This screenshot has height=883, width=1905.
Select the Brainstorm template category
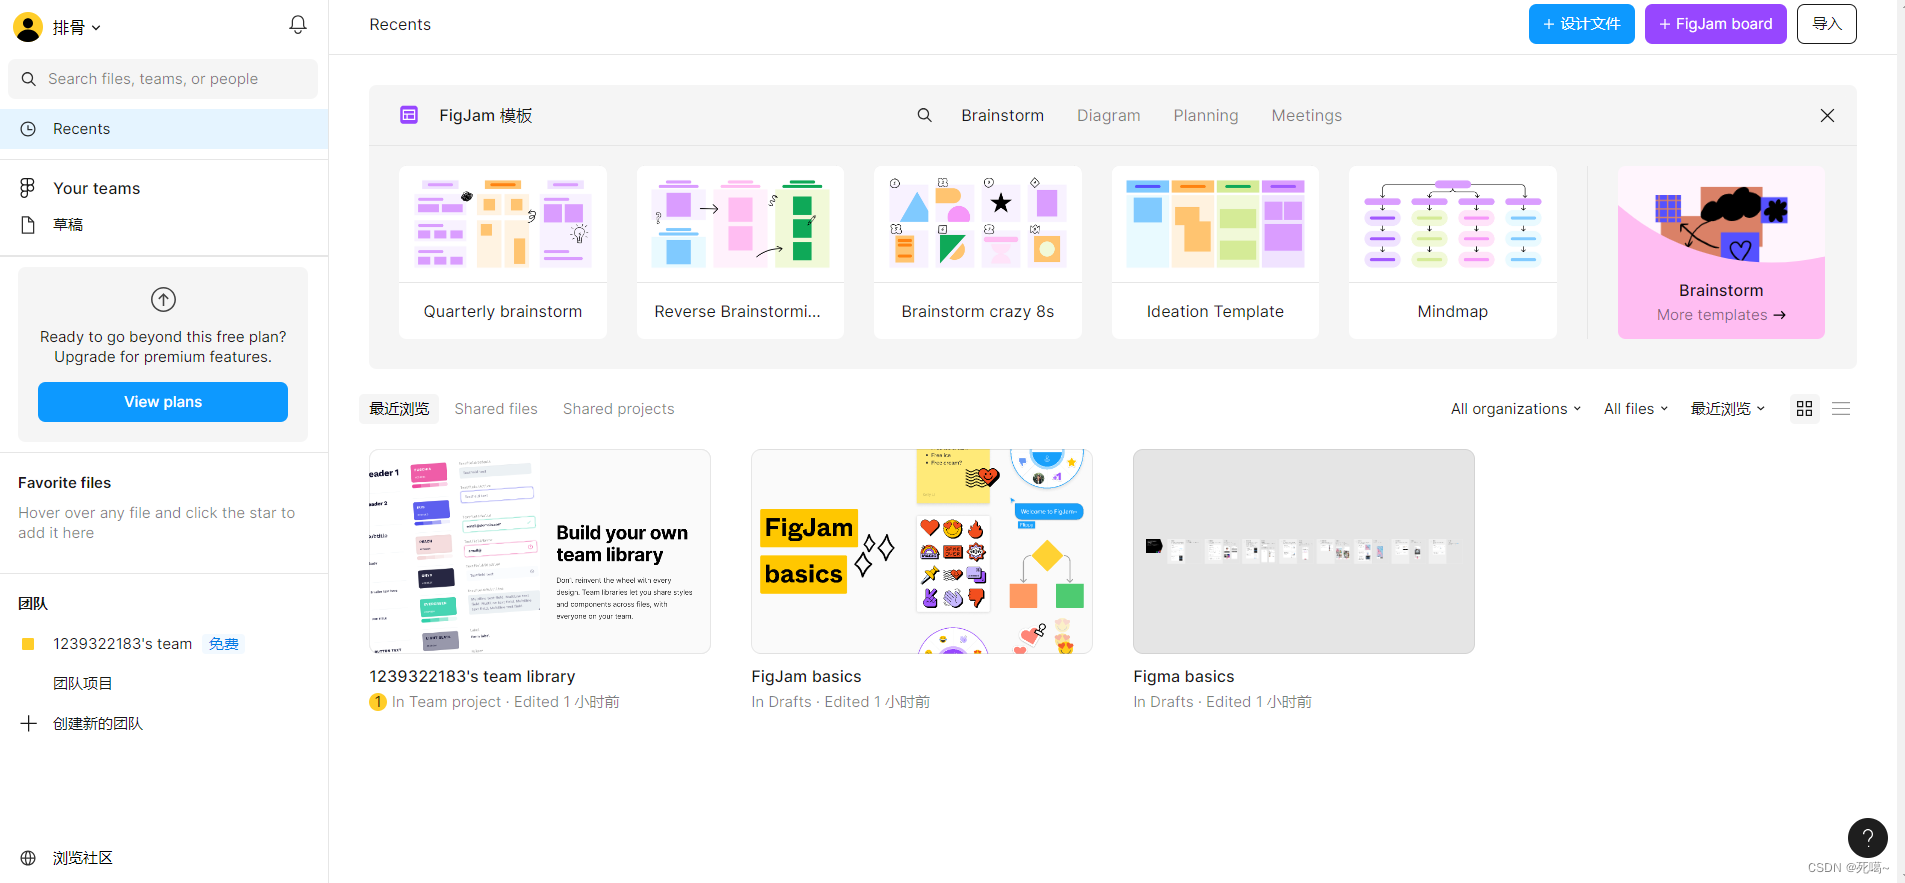1002,116
